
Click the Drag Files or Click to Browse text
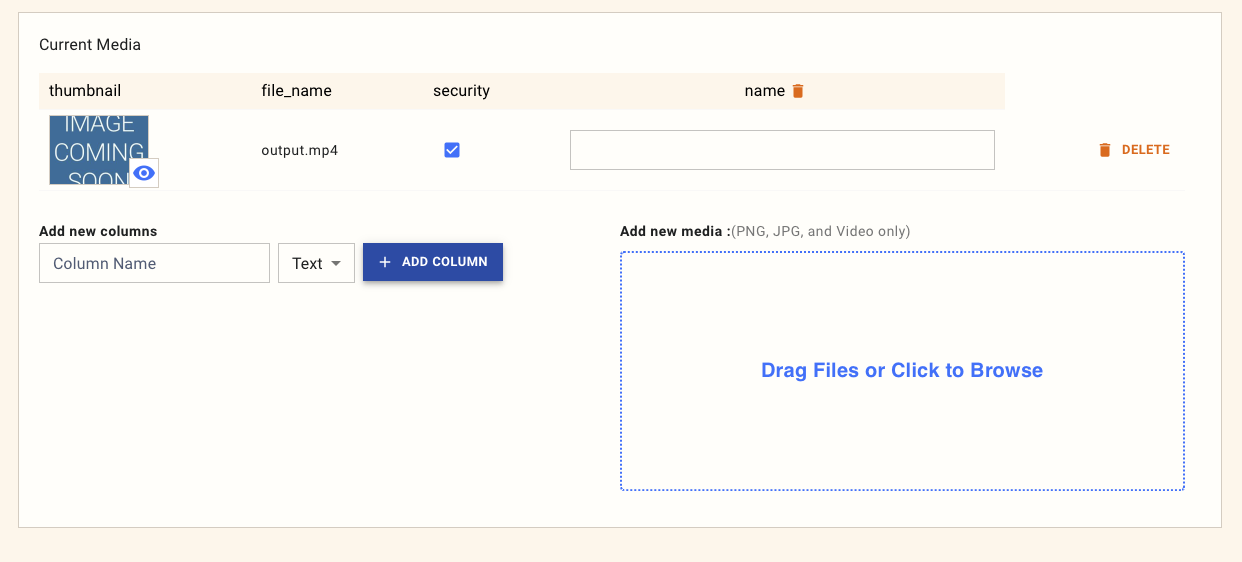pos(902,371)
